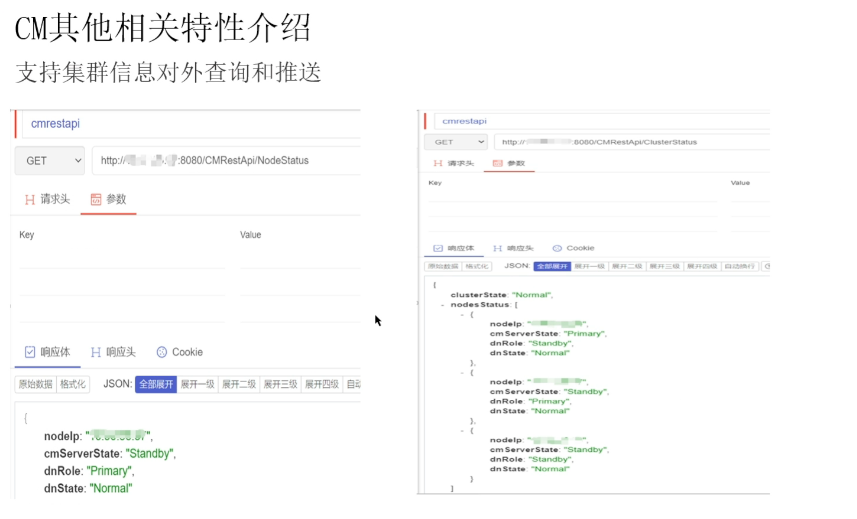
Task: Switch to 响应头 tab label in ClusterStatus panel
Action: 520,248
